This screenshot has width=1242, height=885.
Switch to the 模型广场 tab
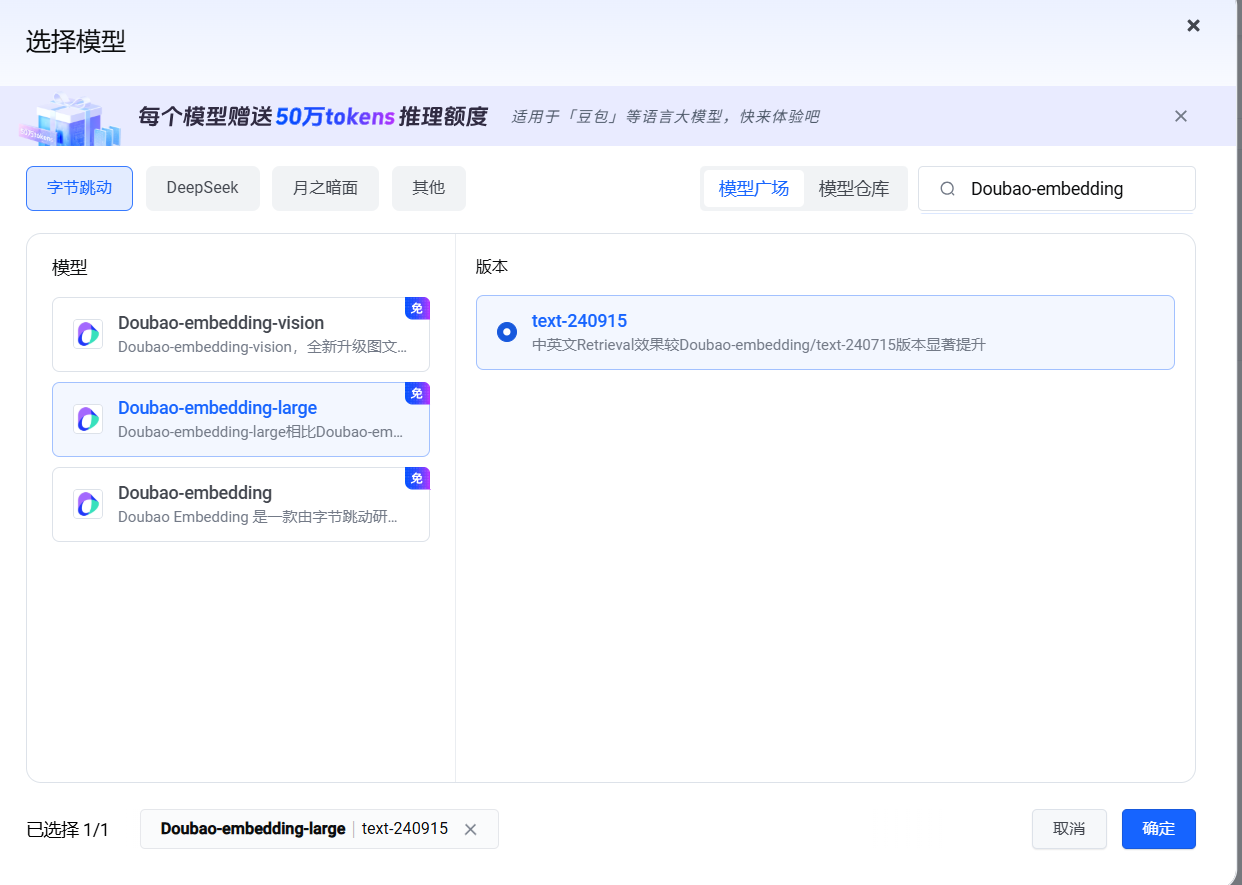pyautogui.click(x=754, y=188)
